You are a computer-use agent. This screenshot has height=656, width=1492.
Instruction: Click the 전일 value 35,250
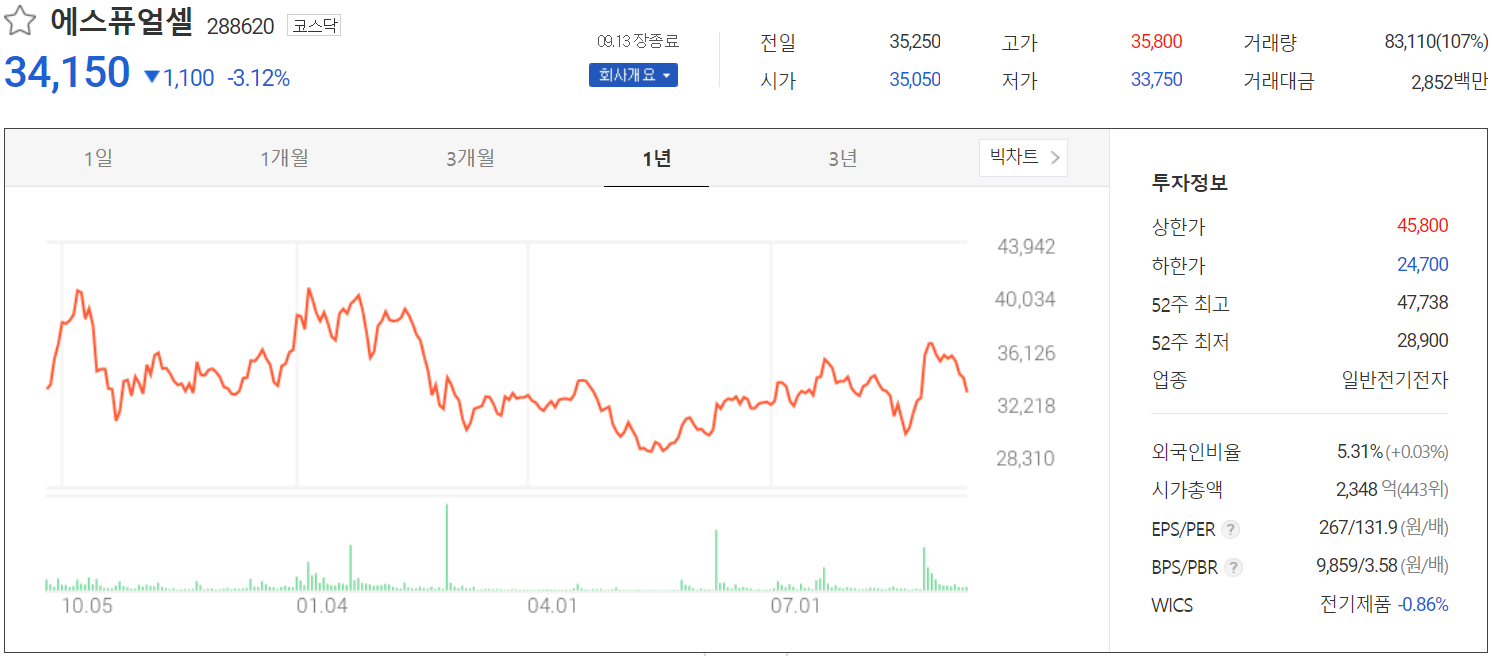point(915,42)
